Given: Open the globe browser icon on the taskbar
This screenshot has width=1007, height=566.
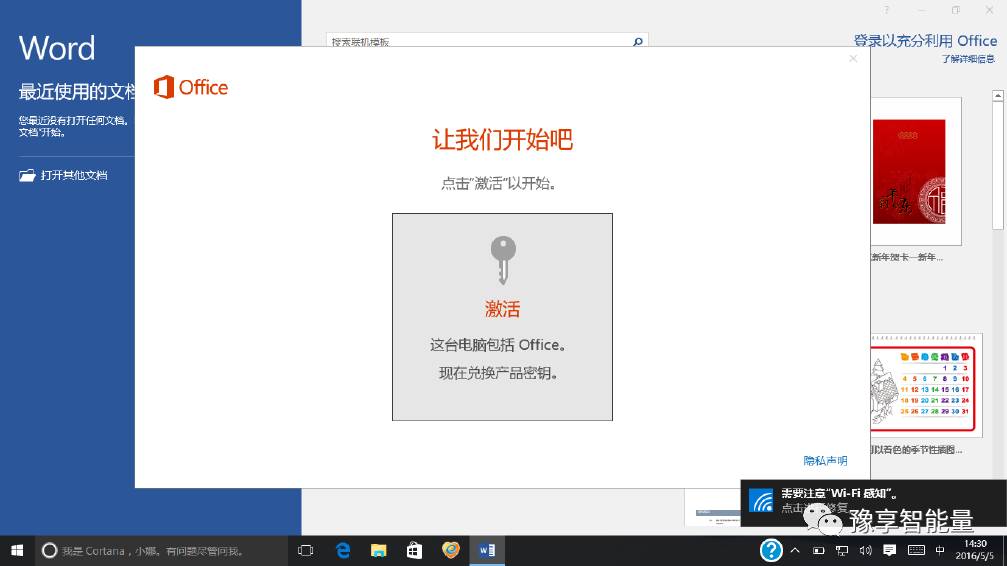Looking at the screenshot, I should 451,551.
